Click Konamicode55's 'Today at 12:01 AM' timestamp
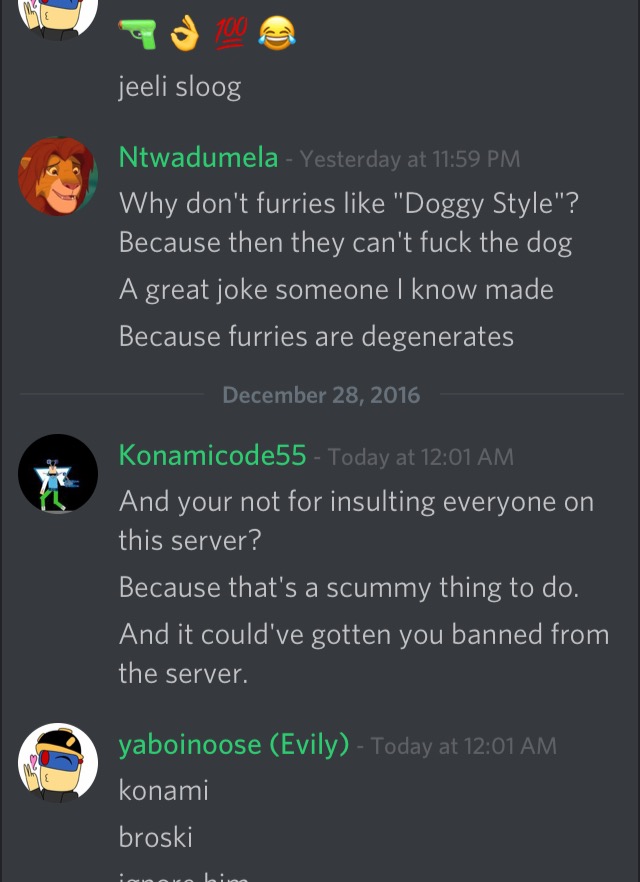This screenshot has height=882, width=640. tap(421, 457)
